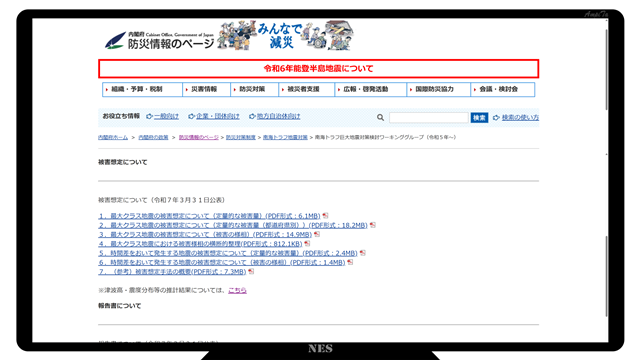Click the magnifying glass search icon
This screenshot has height=360, width=640.
coord(380,118)
